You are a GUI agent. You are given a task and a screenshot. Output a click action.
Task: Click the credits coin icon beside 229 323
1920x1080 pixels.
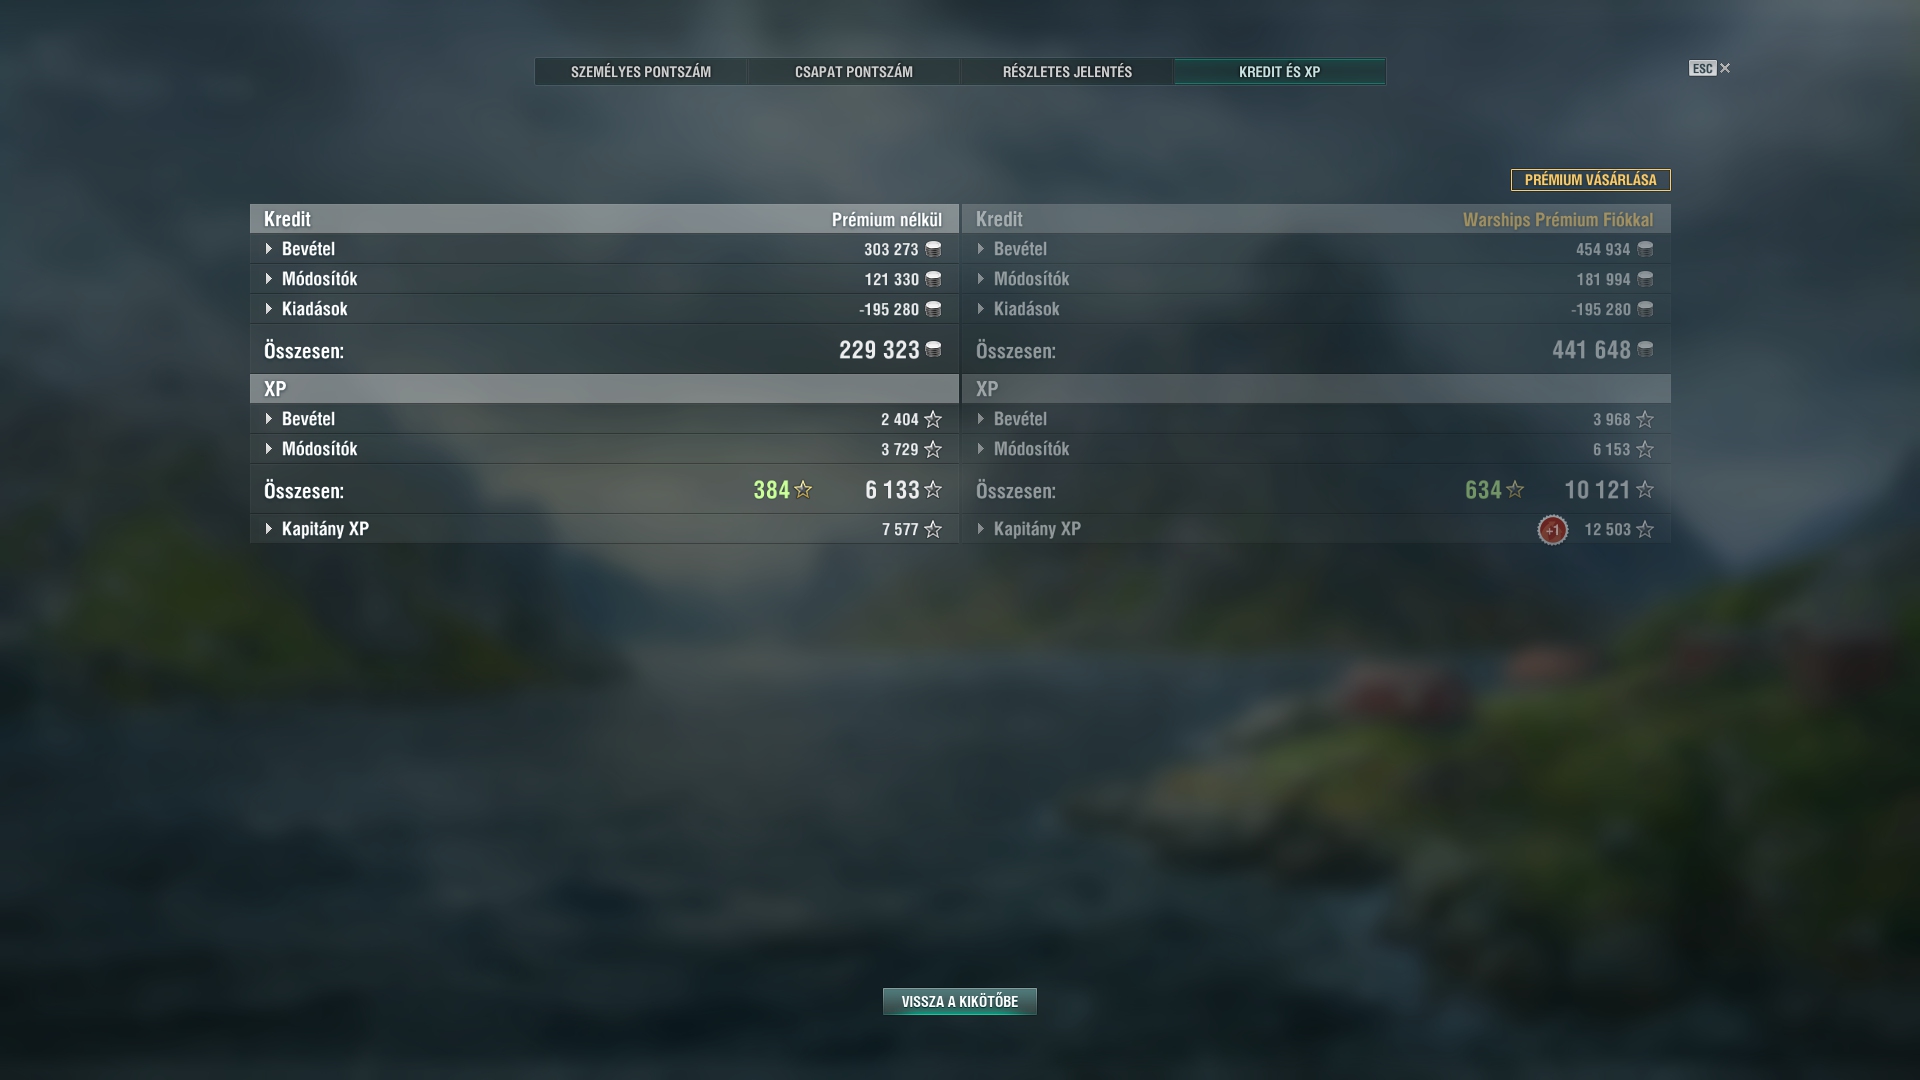pyautogui.click(x=933, y=349)
